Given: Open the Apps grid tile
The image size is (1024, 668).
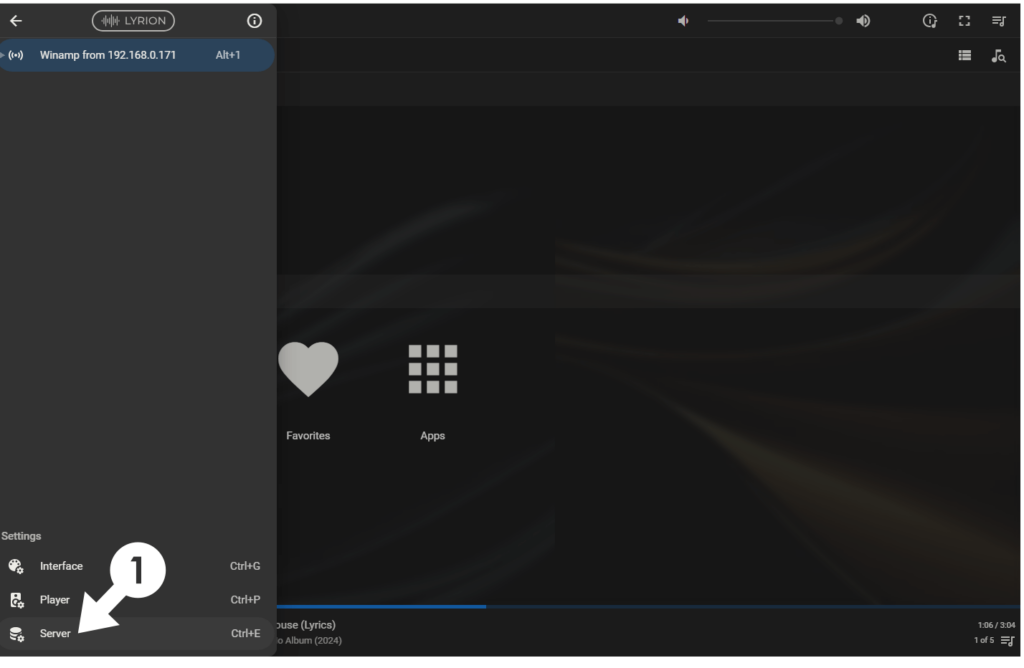Looking at the screenshot, I should (x=432, y=370).
